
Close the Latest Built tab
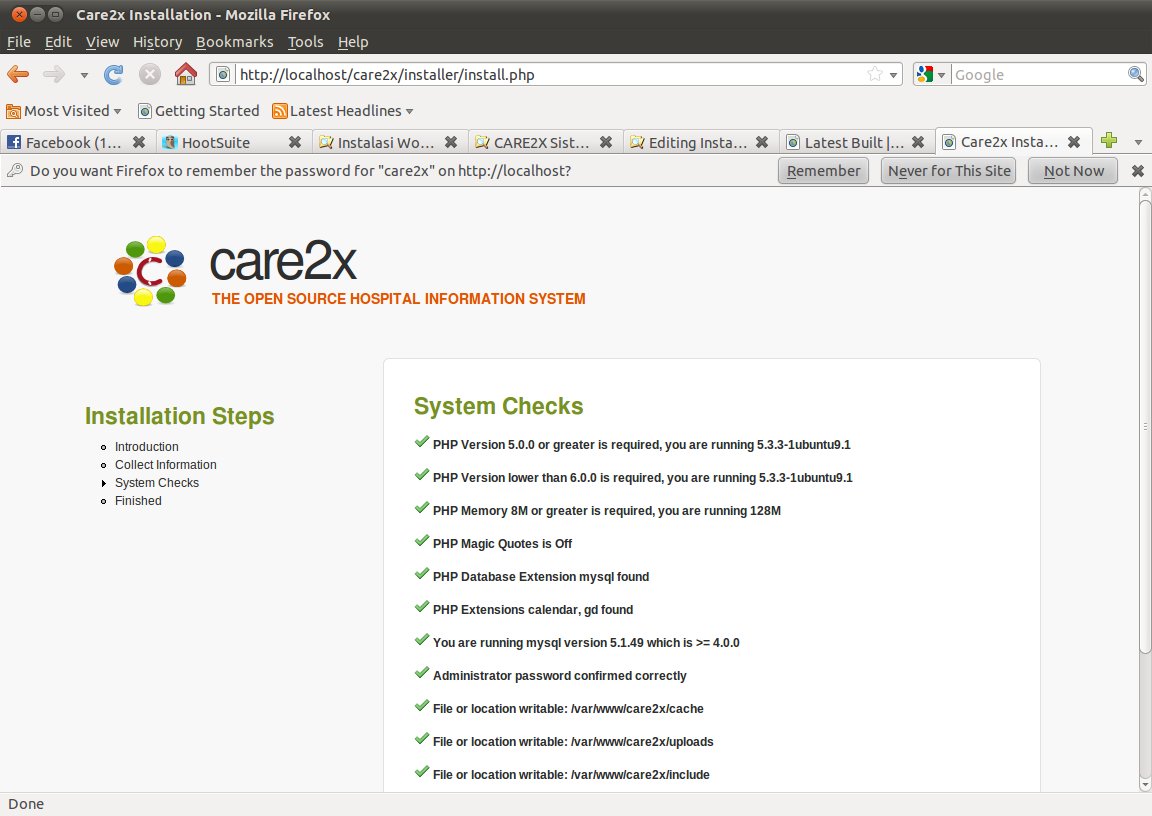click(918, 142)
